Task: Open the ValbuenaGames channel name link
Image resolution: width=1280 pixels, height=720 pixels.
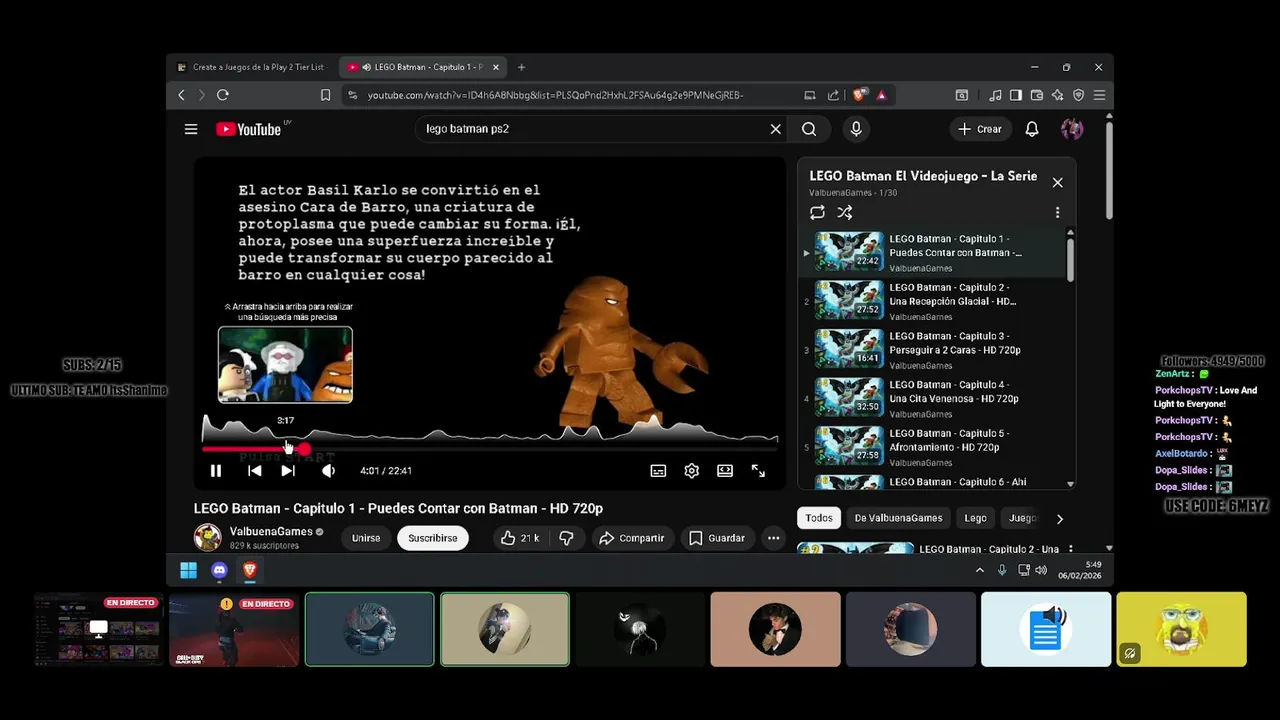Action: point(271,532)
